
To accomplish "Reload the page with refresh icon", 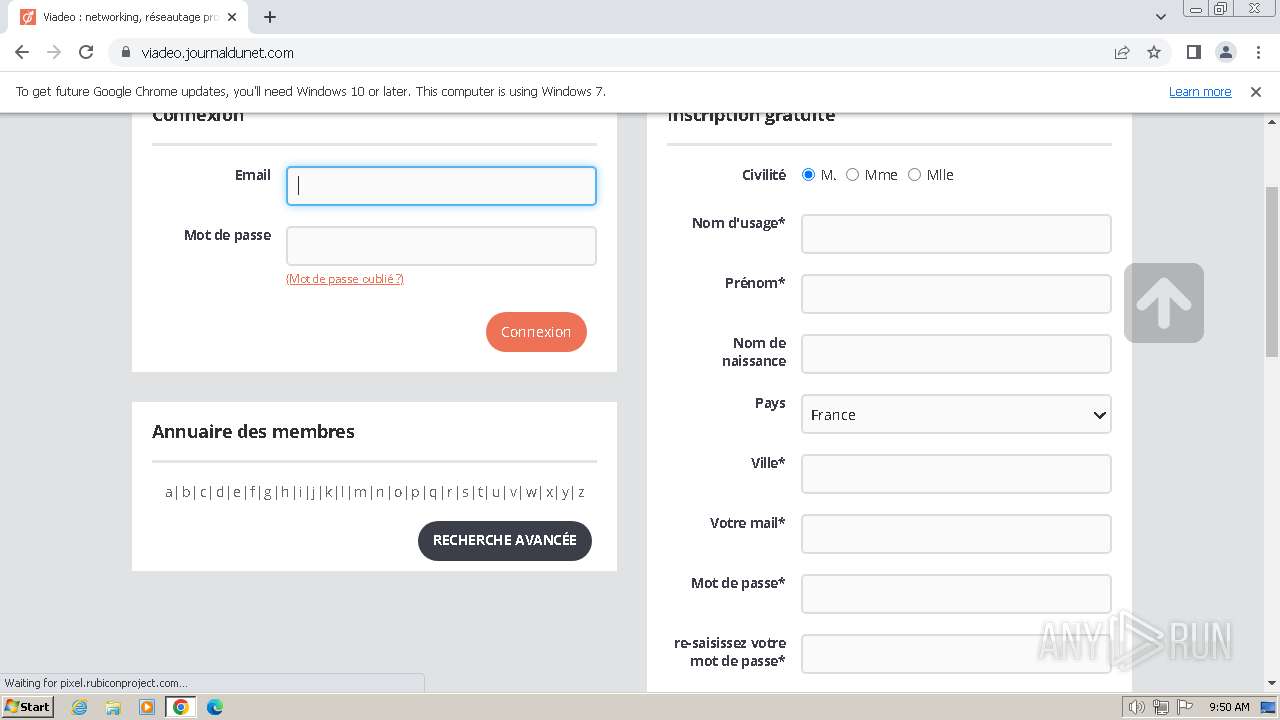I will [86, 52].
